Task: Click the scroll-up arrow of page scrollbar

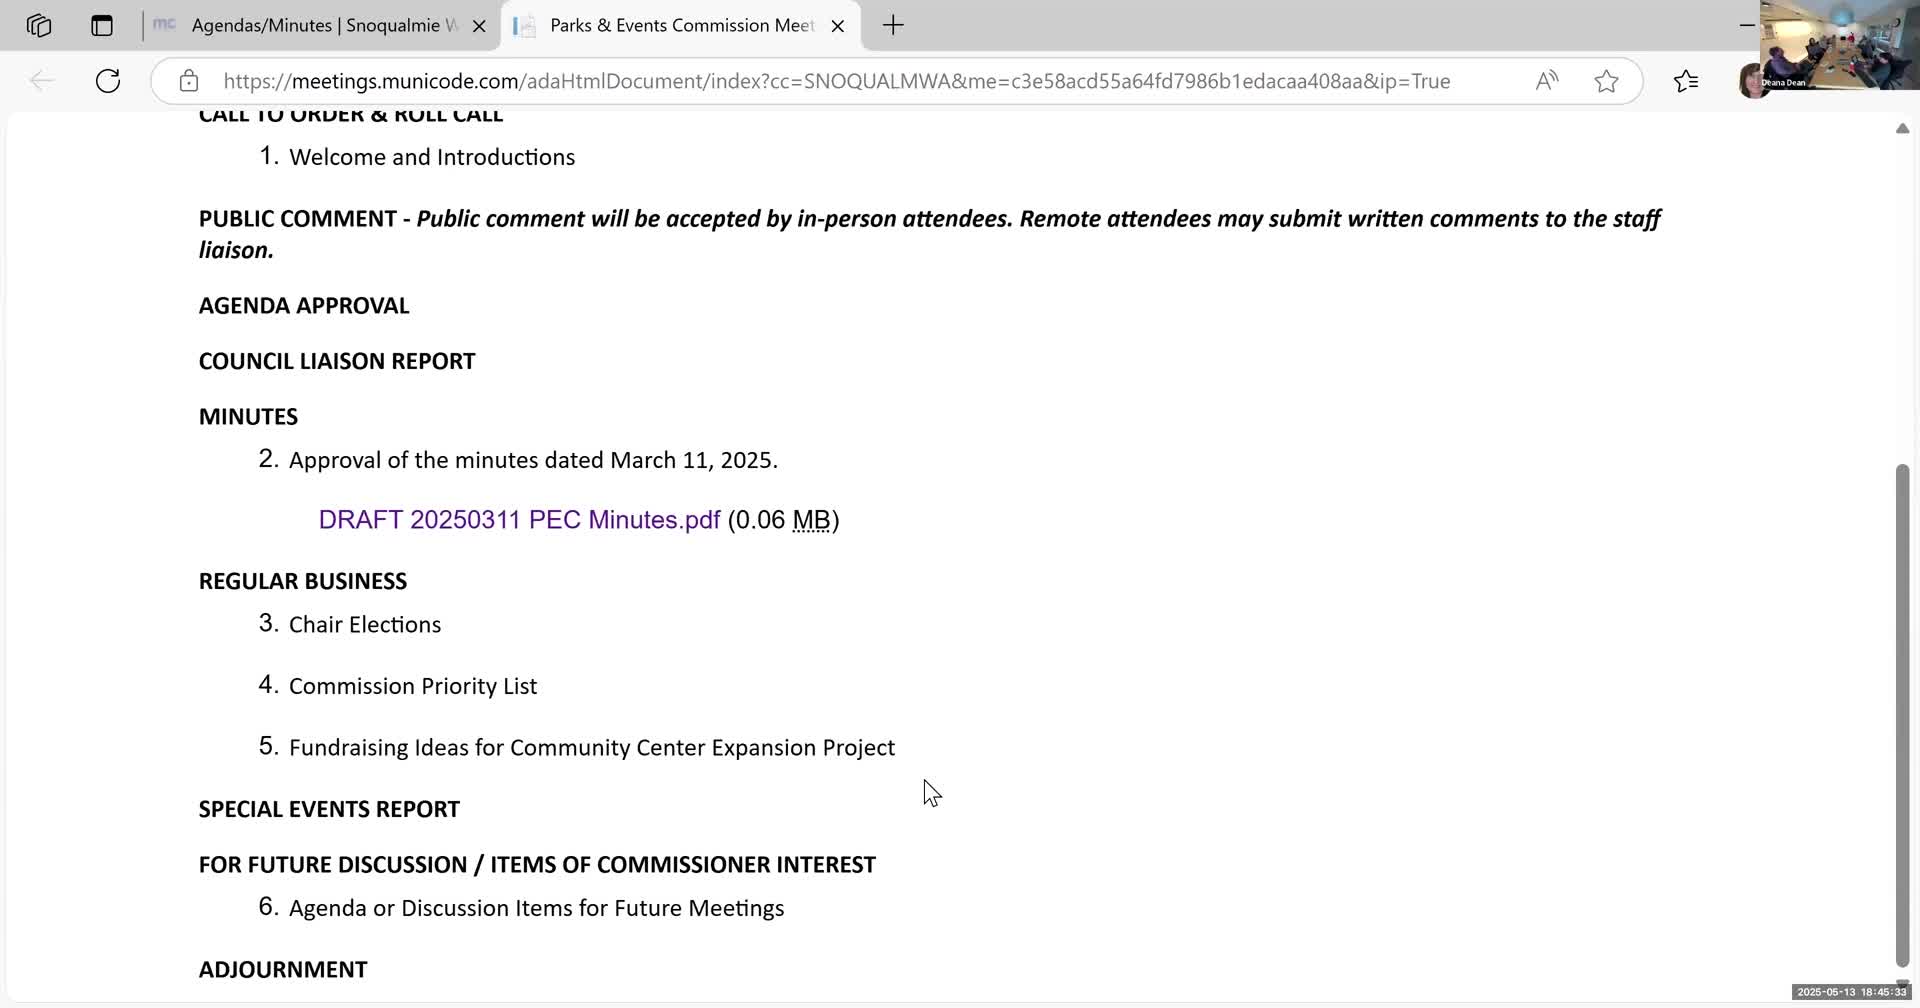Action: [x=1902, y=129]
